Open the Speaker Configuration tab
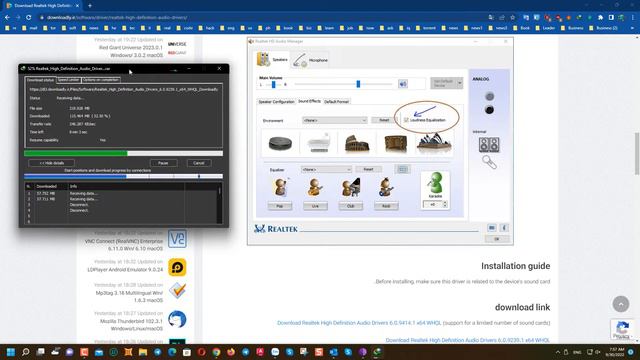640x360 pixels. [276, 102]
